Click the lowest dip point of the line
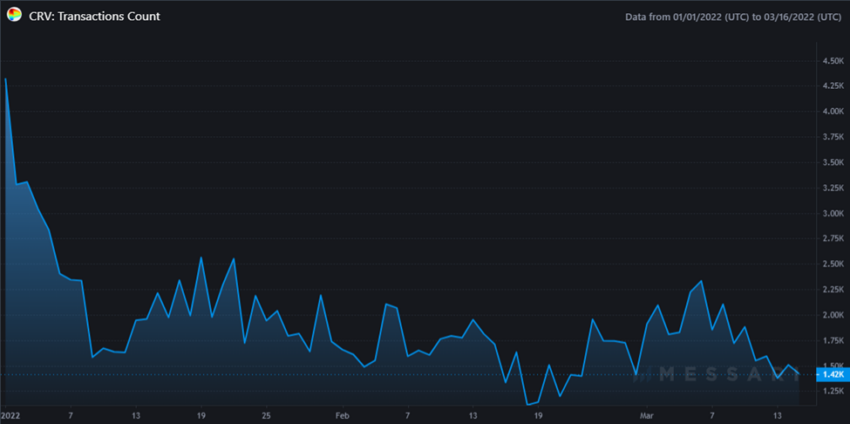850x424 pixels. (527, 404)
